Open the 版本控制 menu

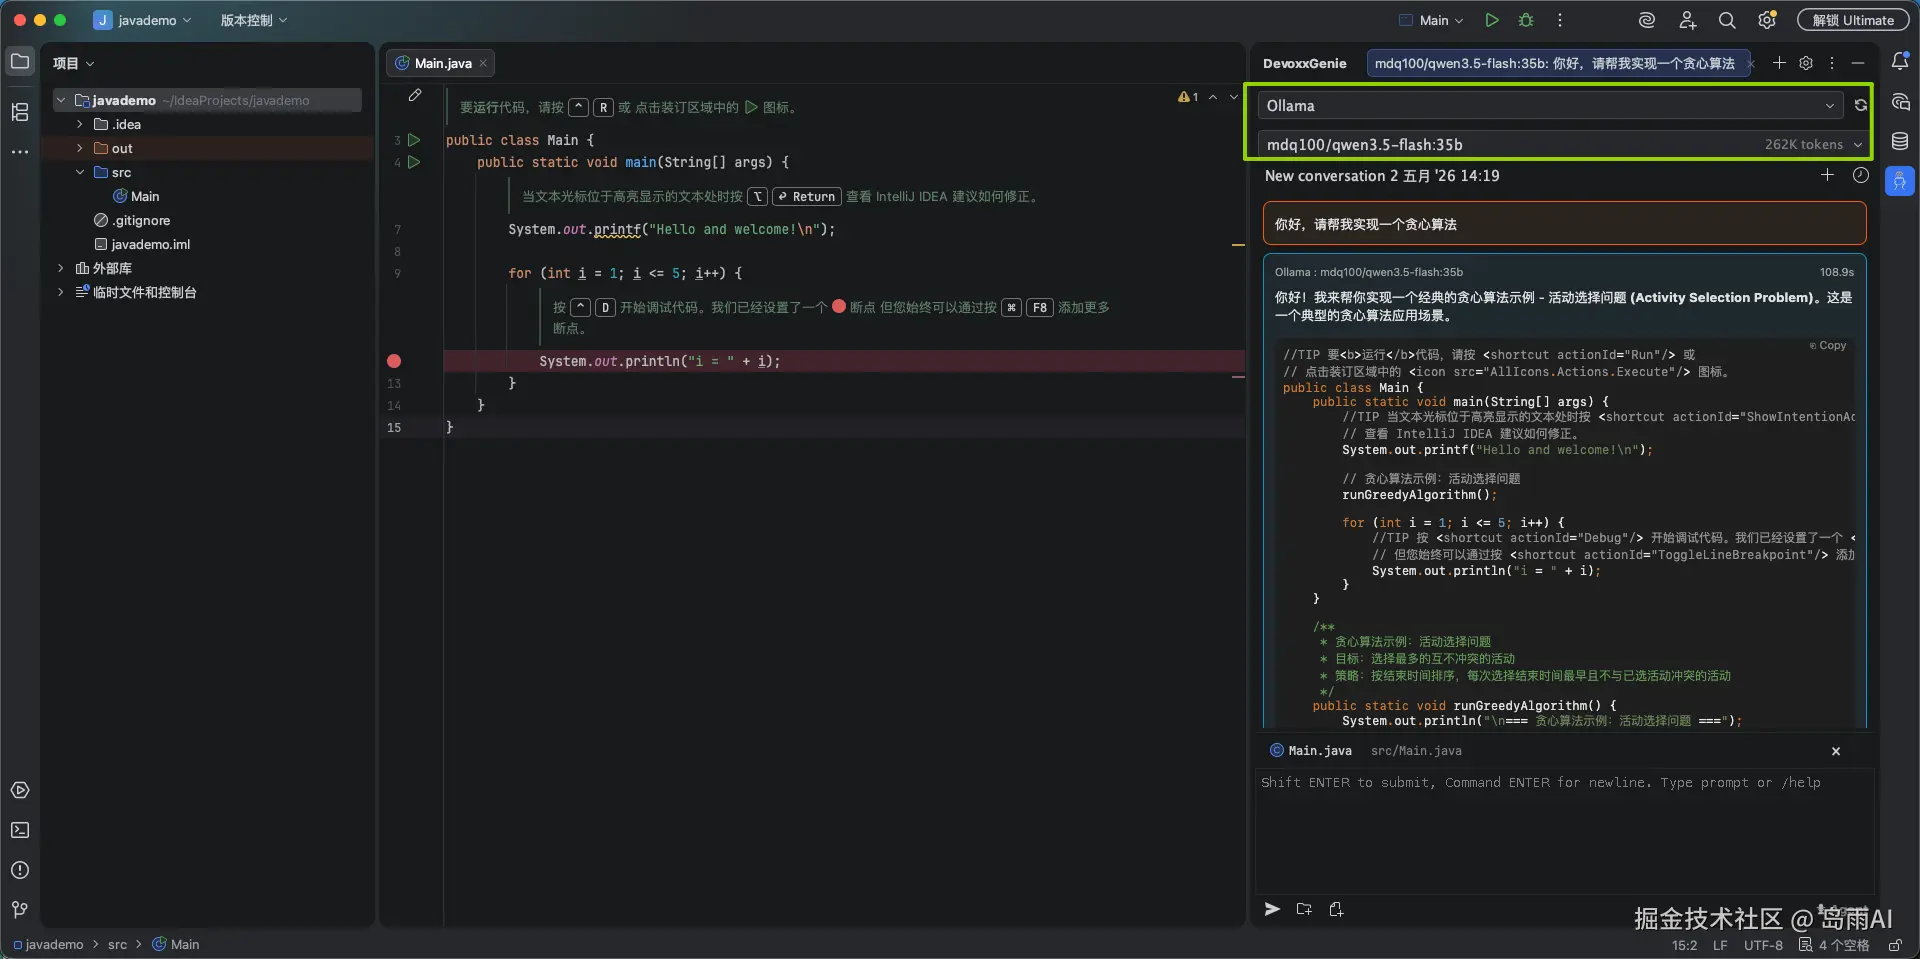pyautogui.click(x=254, y=20)
